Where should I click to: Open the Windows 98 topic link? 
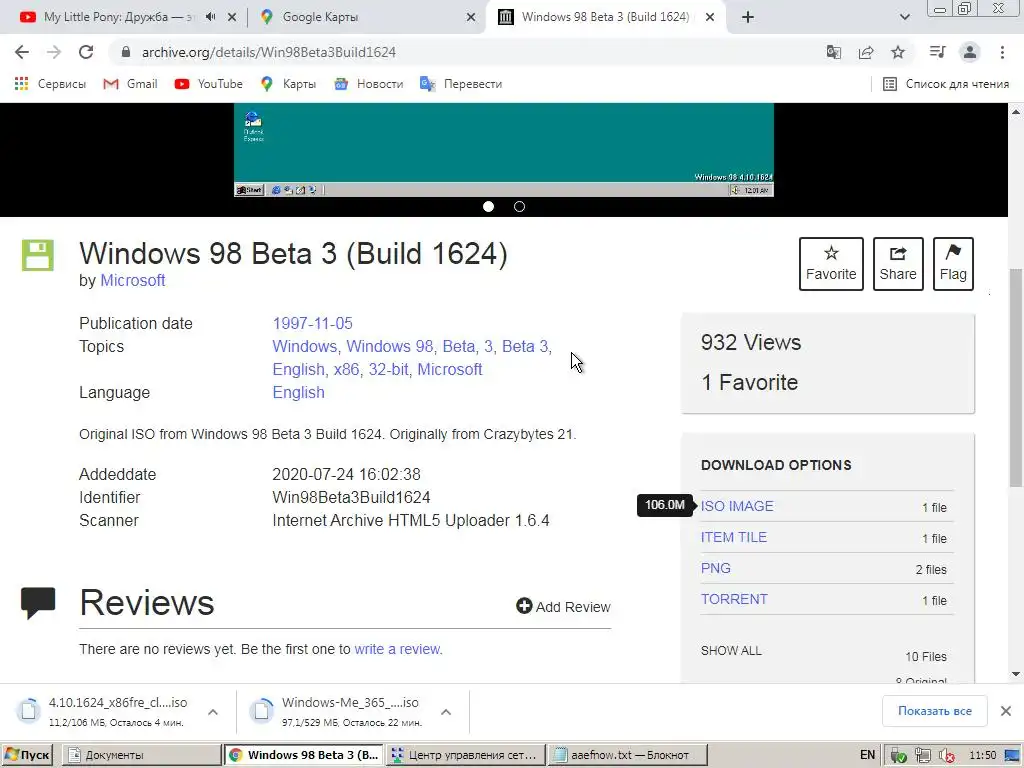click(389, 346)
